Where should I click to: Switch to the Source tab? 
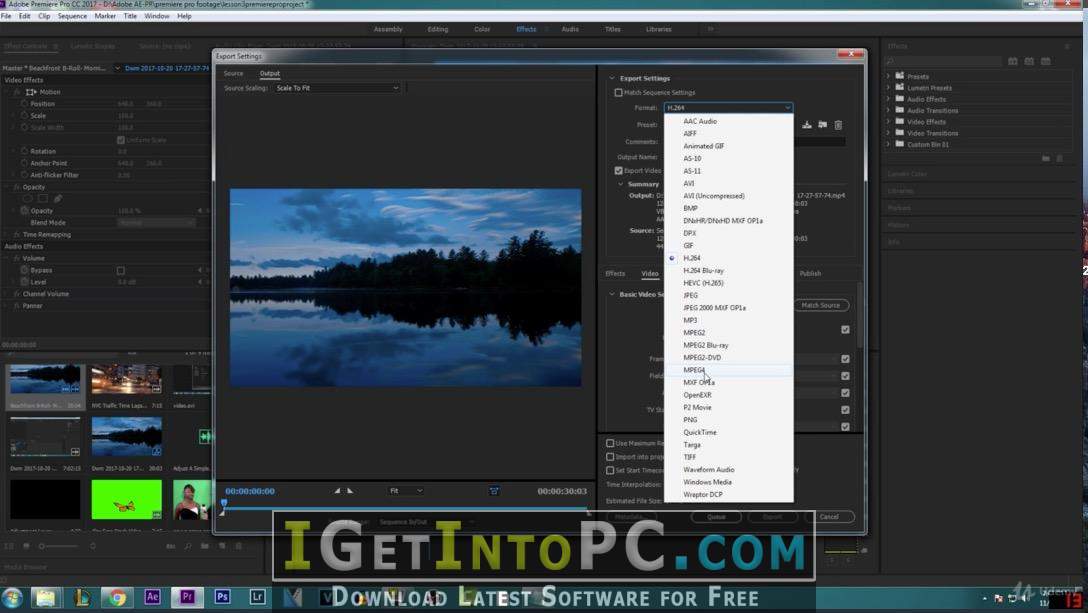coord(233,74)
